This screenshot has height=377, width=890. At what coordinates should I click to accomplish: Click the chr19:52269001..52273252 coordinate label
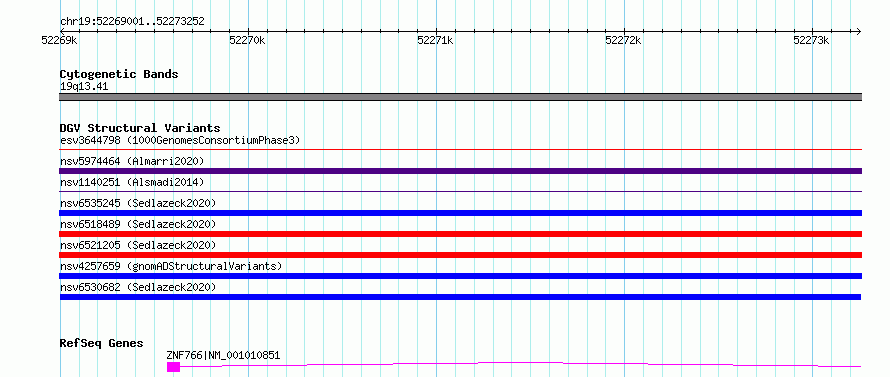click(132, 22)
